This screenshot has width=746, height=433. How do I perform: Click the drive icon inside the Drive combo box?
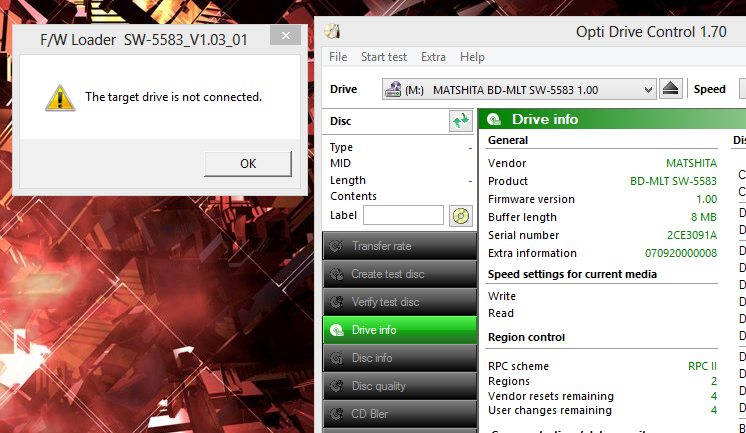point(393,89)
